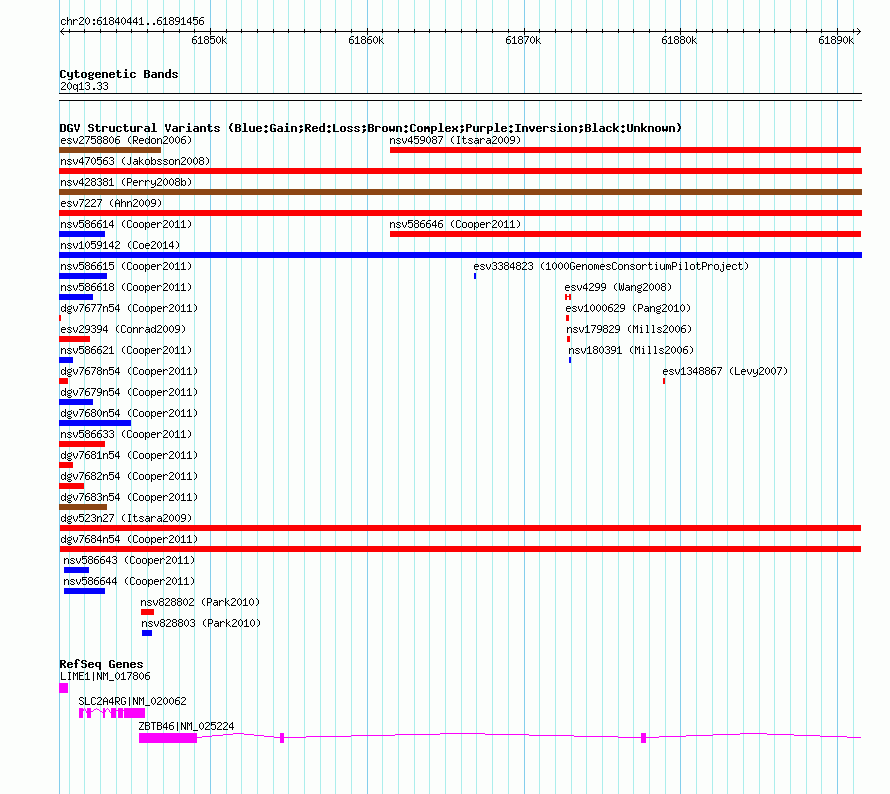This screenshot has height=794, width=890.
Task: Select esv7227 (Ahn2009) variant label
Action: click(111, 203)
